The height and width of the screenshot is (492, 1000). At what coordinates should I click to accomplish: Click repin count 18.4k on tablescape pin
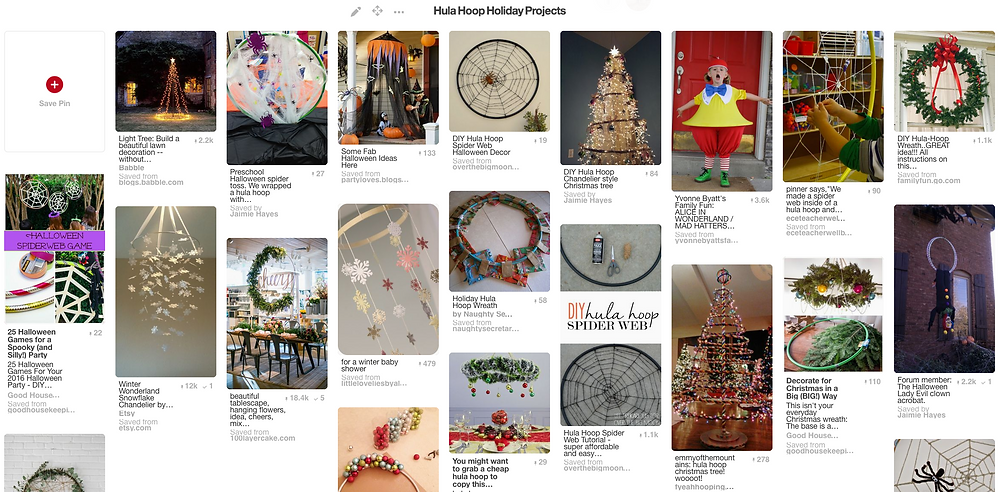coord(298,398)
